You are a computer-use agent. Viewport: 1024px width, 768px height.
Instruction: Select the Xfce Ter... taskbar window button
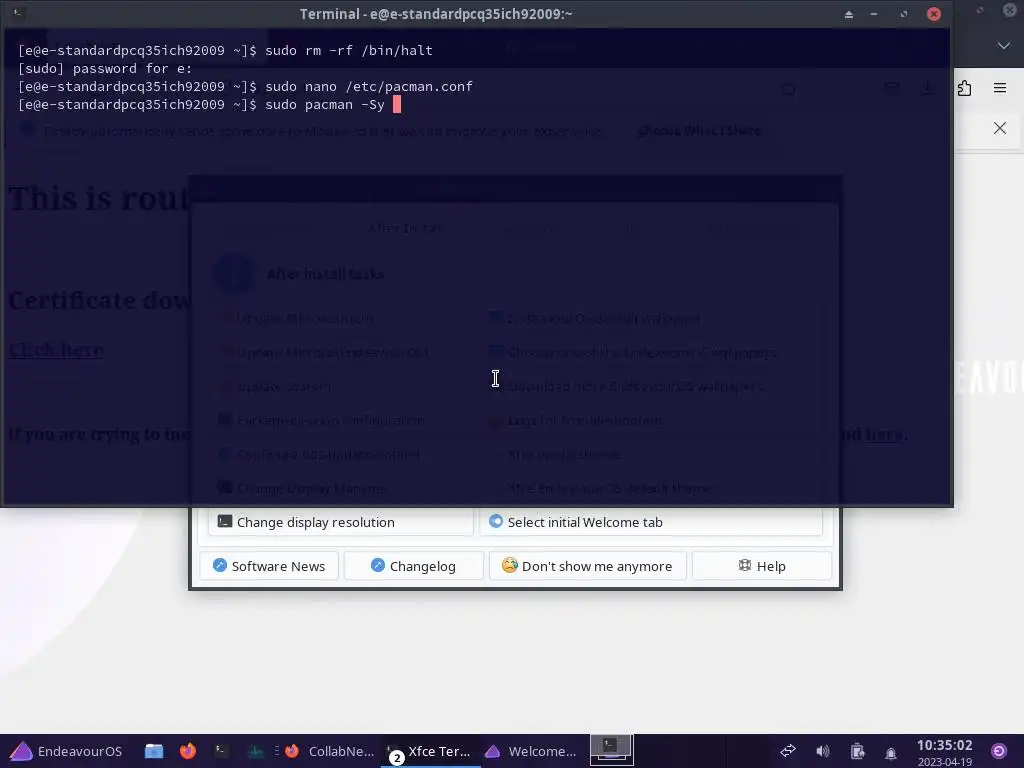(x=431, y=751)
